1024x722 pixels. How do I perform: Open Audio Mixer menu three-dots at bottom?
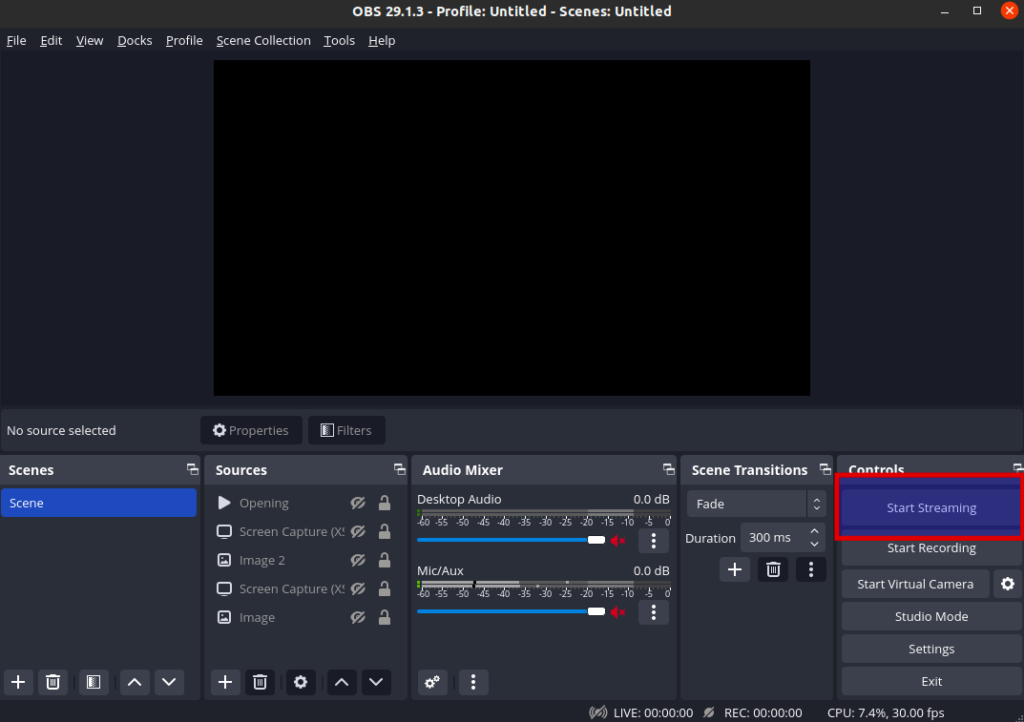[x=473, y=682]
